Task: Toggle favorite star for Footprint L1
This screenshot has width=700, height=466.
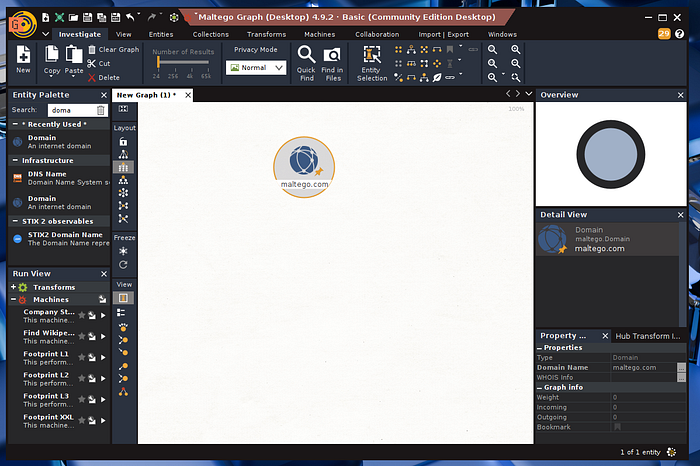Action: 82,358
